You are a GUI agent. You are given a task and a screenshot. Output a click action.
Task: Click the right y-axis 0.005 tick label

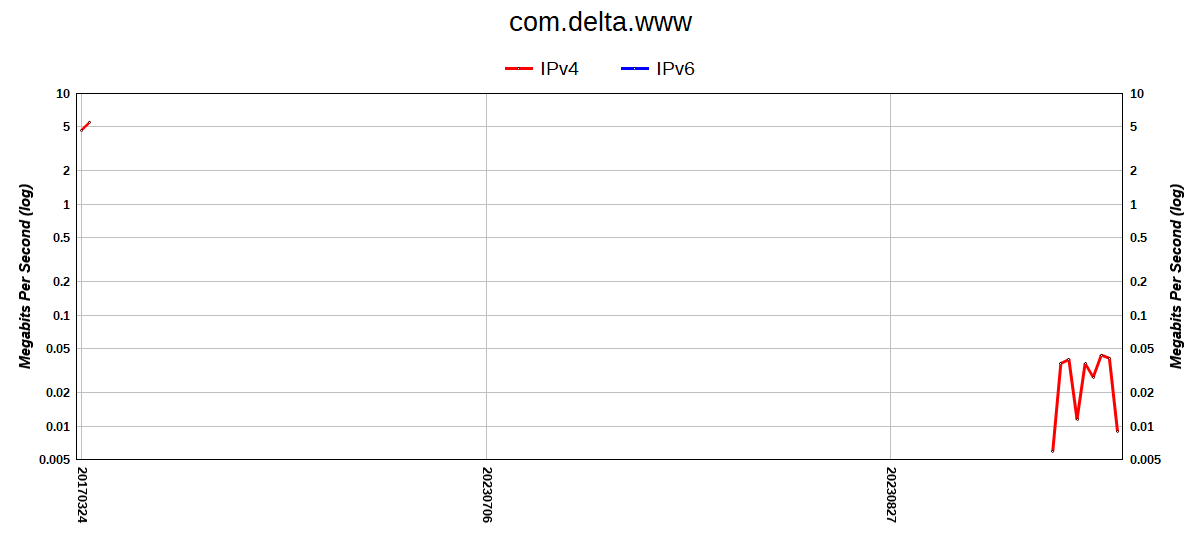tap(1144, 460)
